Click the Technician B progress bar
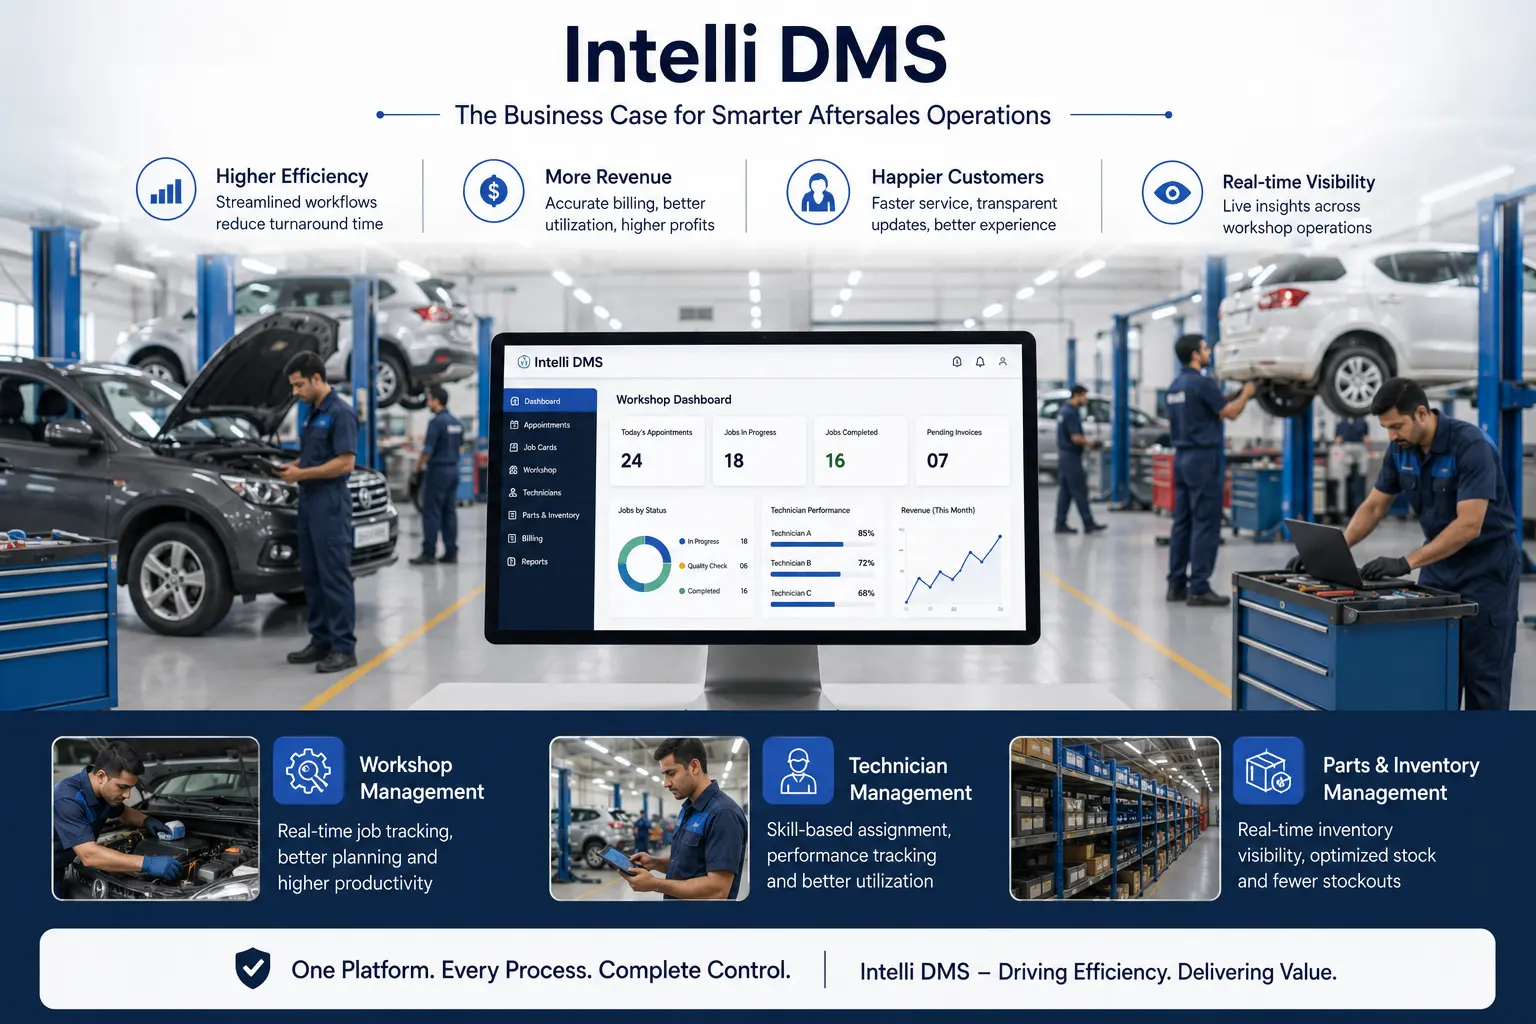 (822, 574)
